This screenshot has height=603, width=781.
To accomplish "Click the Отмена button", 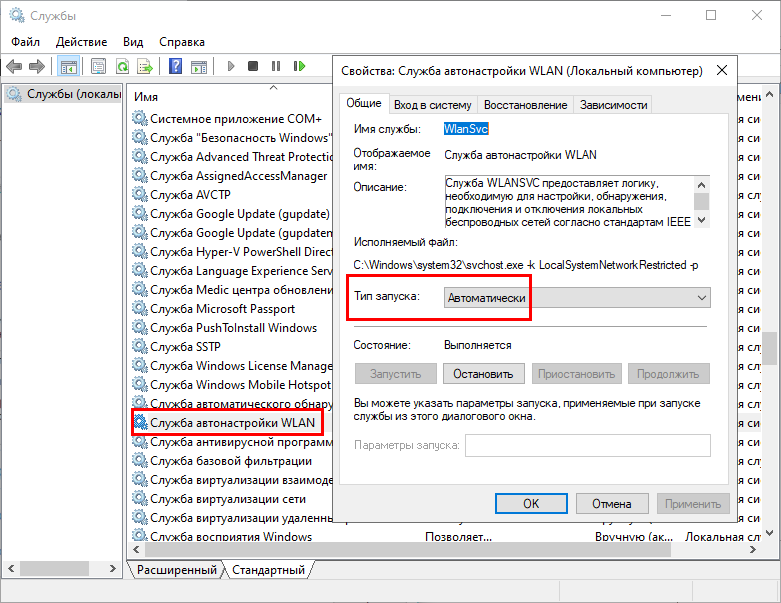I will (612, 504).
